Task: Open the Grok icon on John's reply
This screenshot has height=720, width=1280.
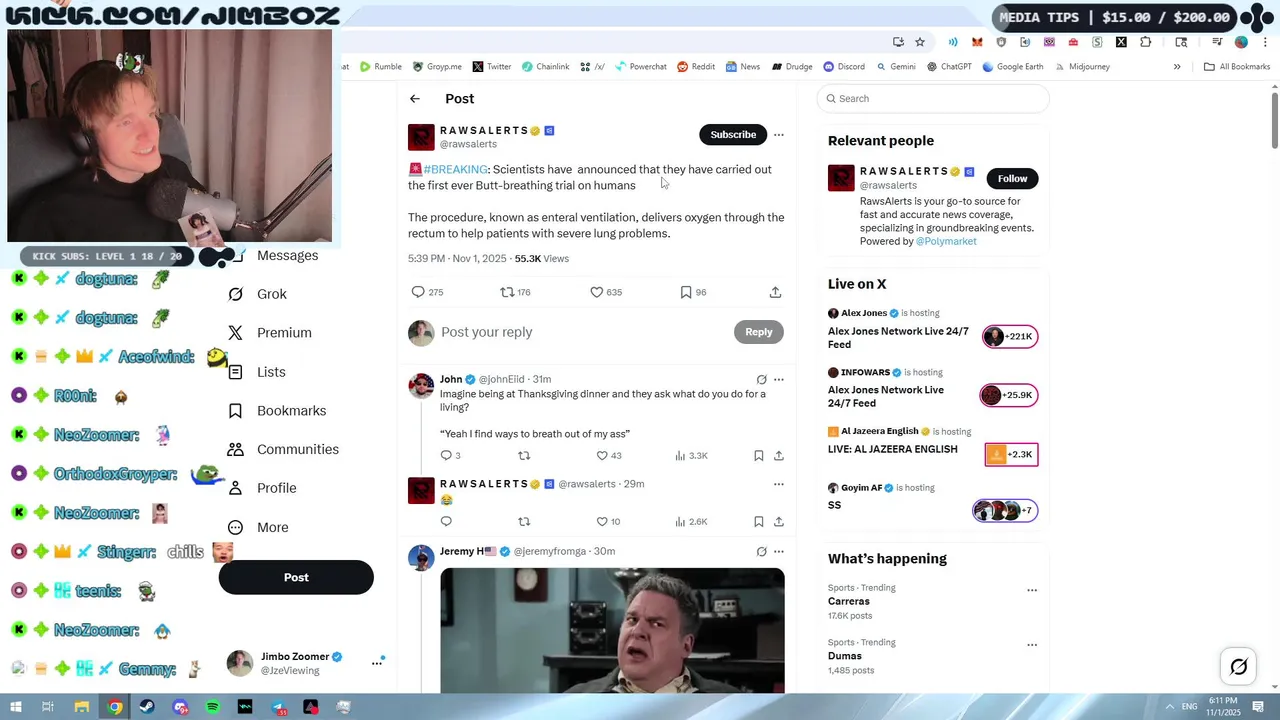Action: point(761,380)
